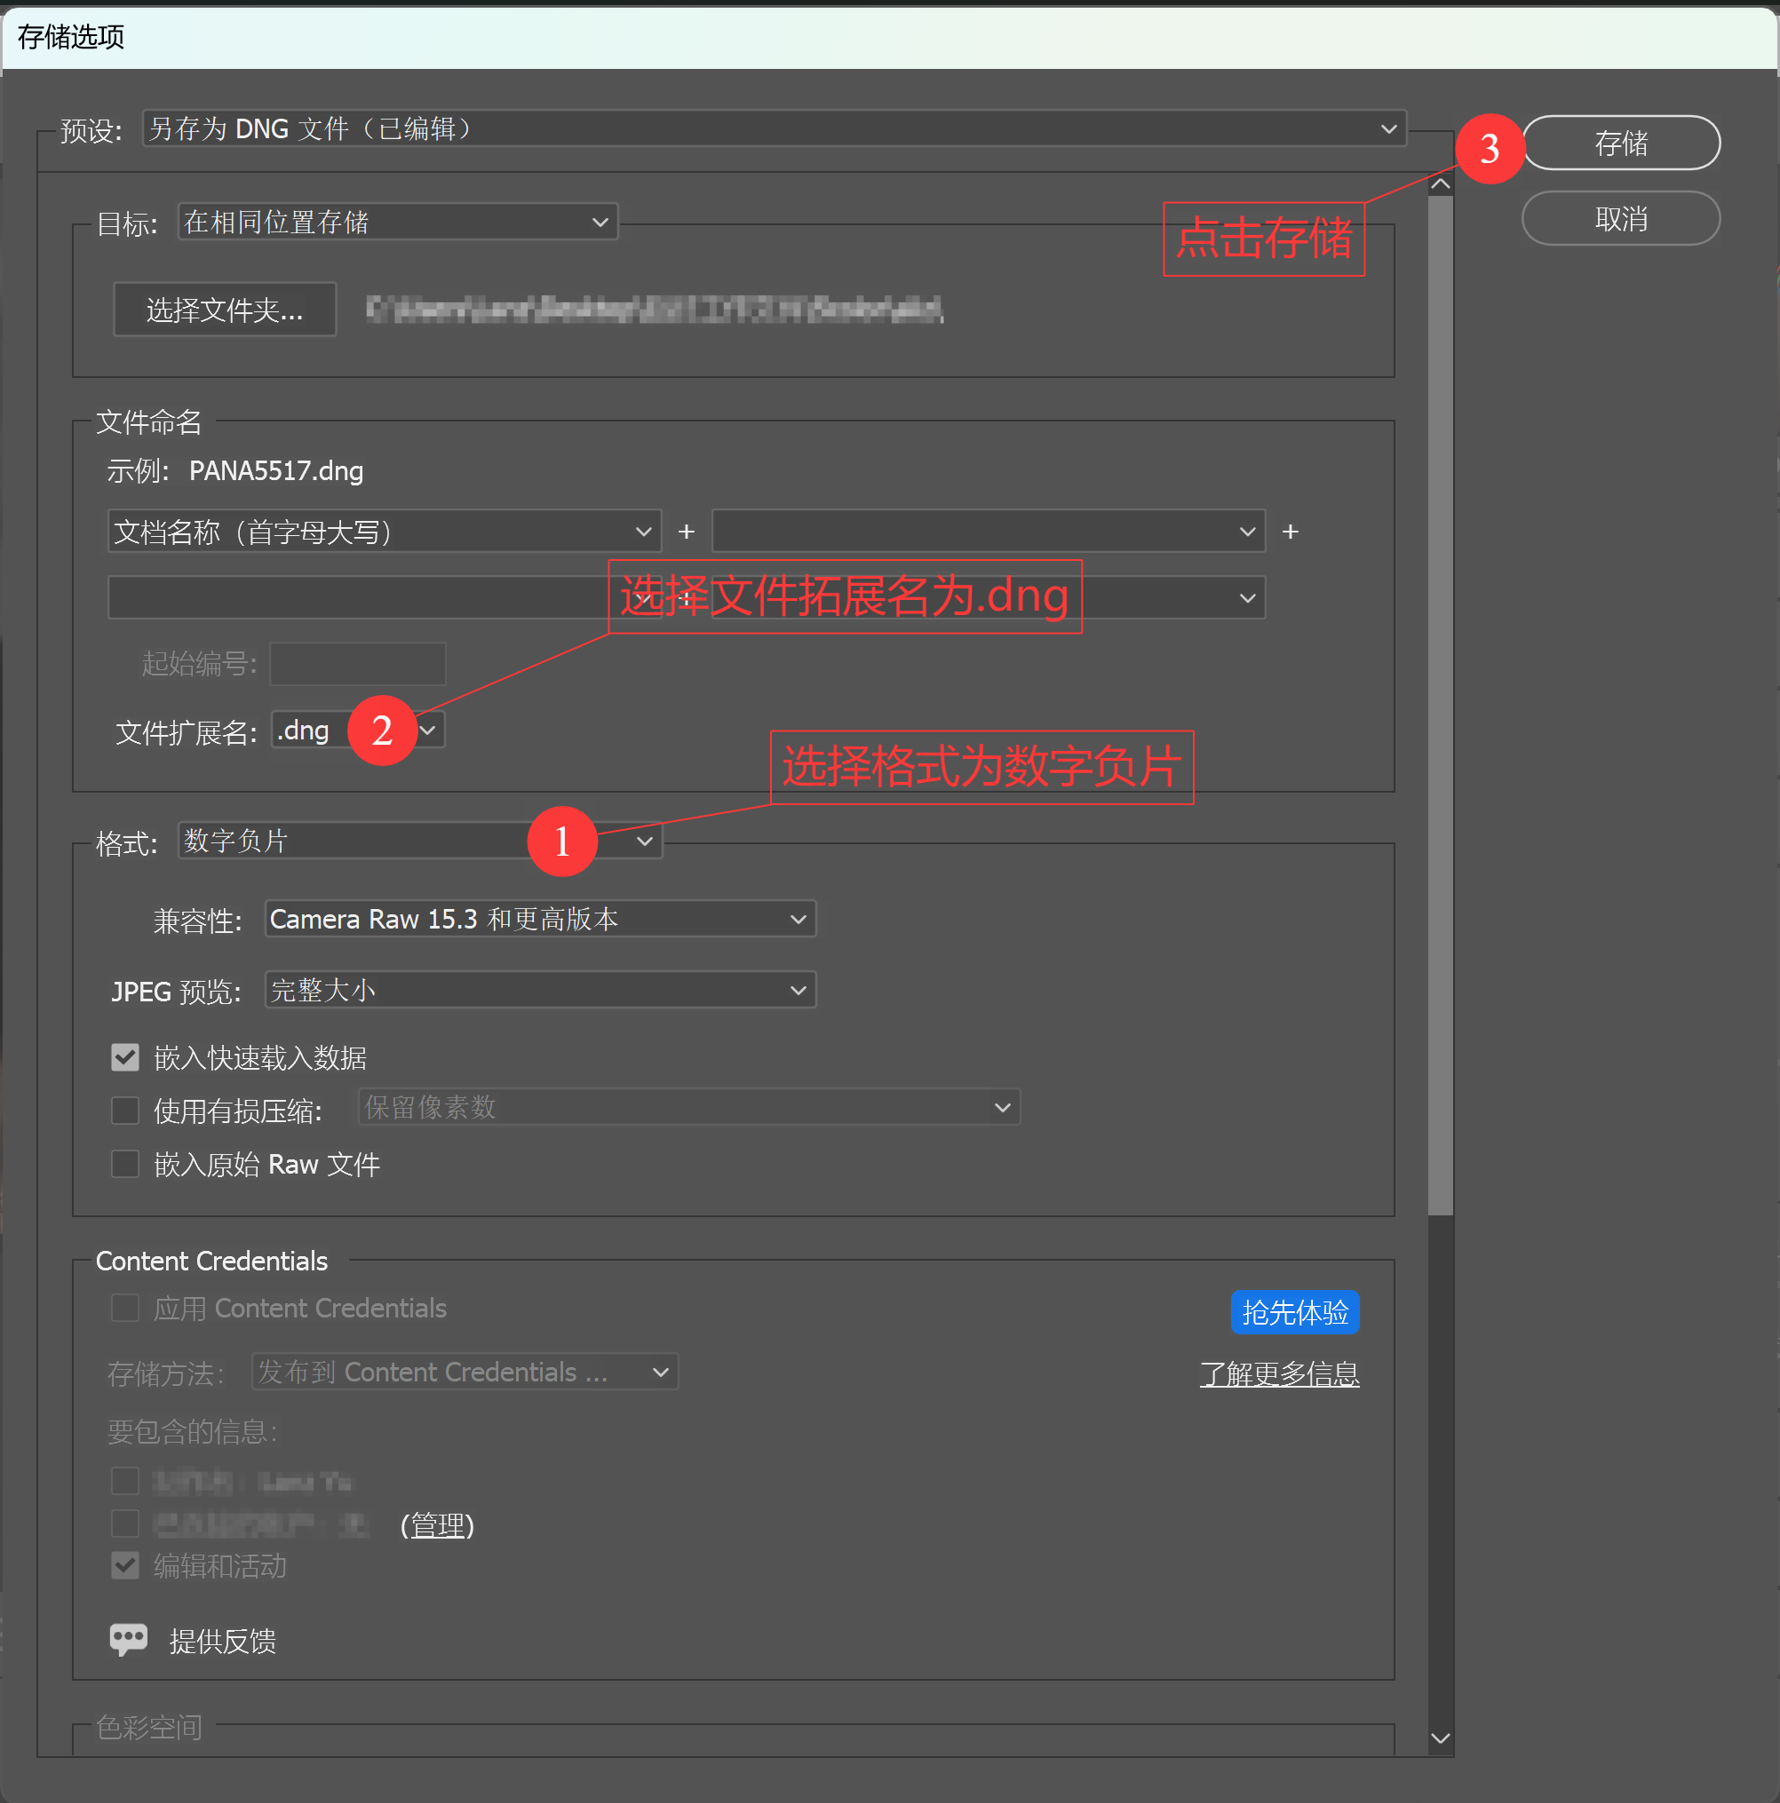
Task: Click the feedback speech bubble icon
Action: click(x=128, y=1639)
